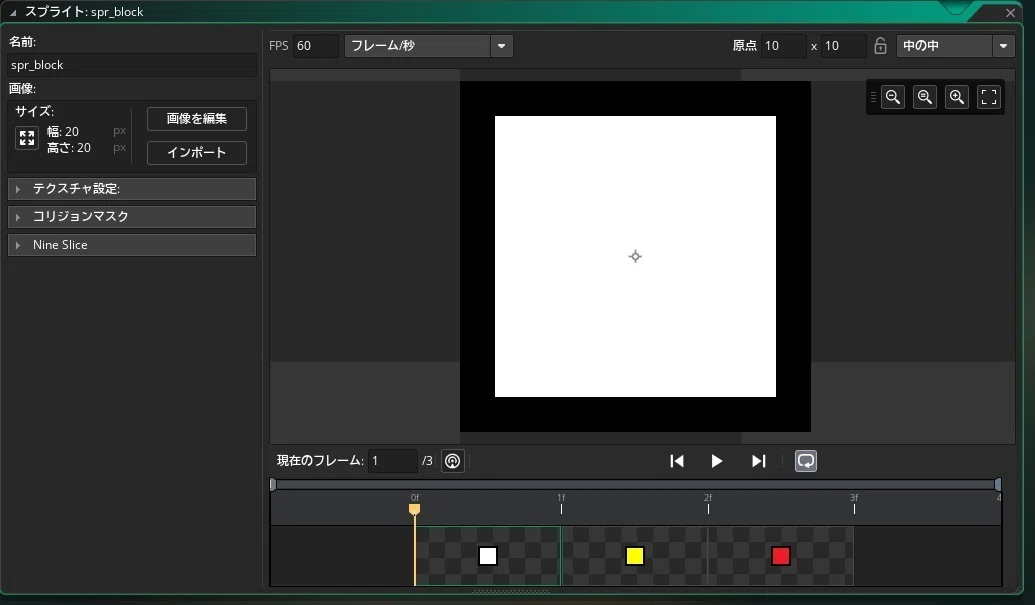The width and height of the screenshot is (1035, 605).
Task: Click the 現在のフレーム number field
Action: tap(392, 461)
